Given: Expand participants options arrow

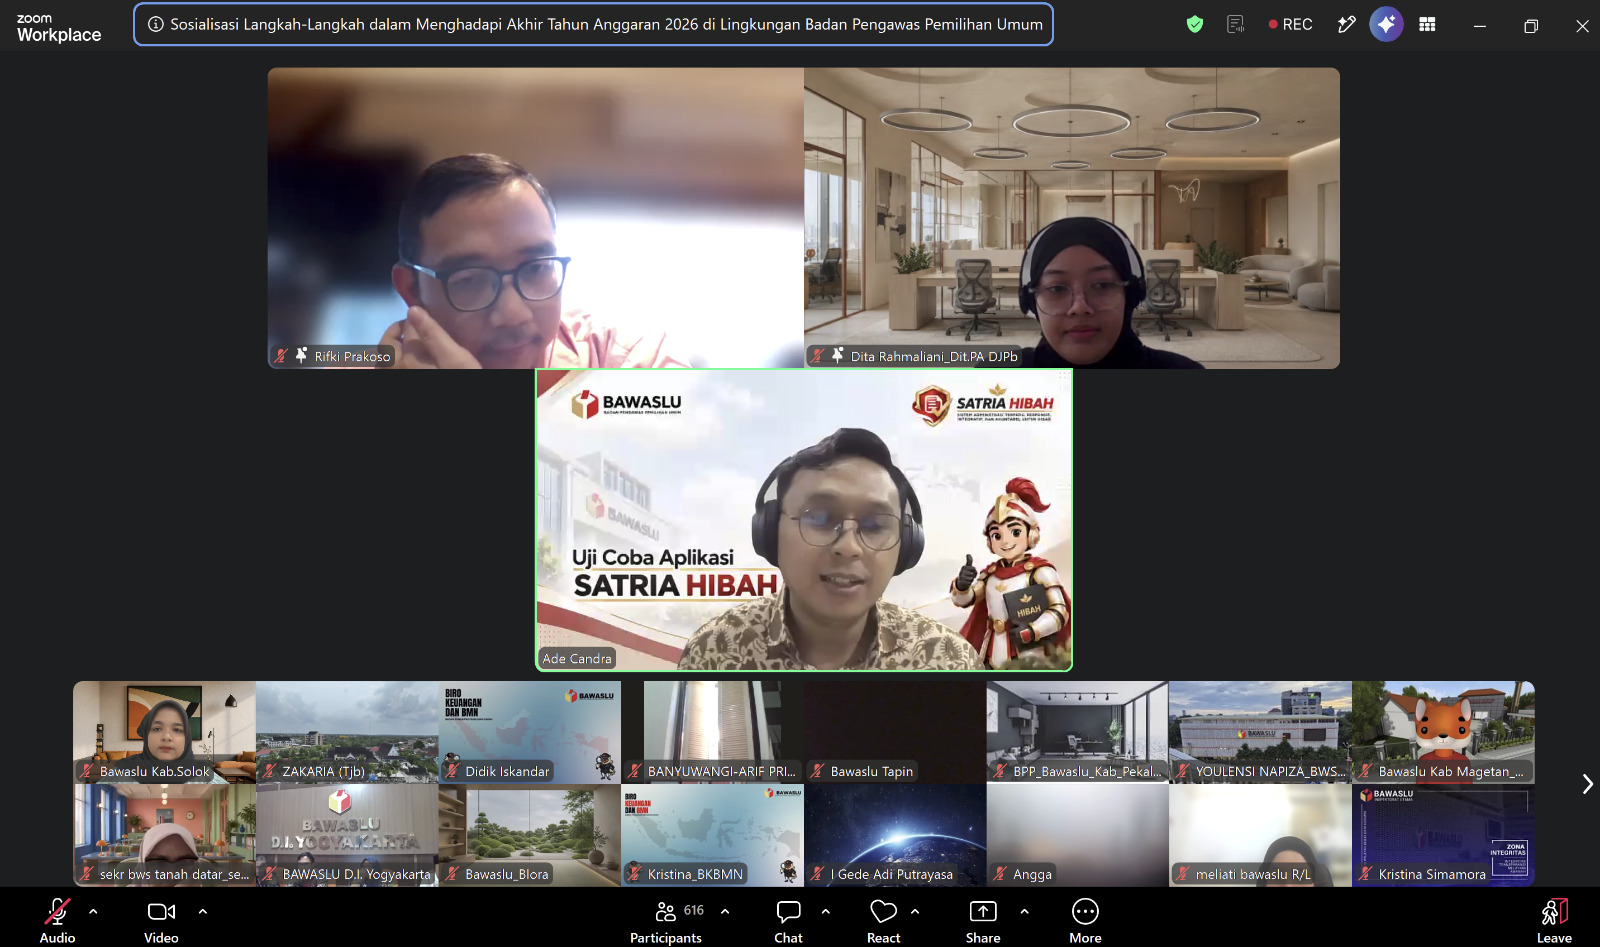Looking at the screenshot, I should pos(725,911).
